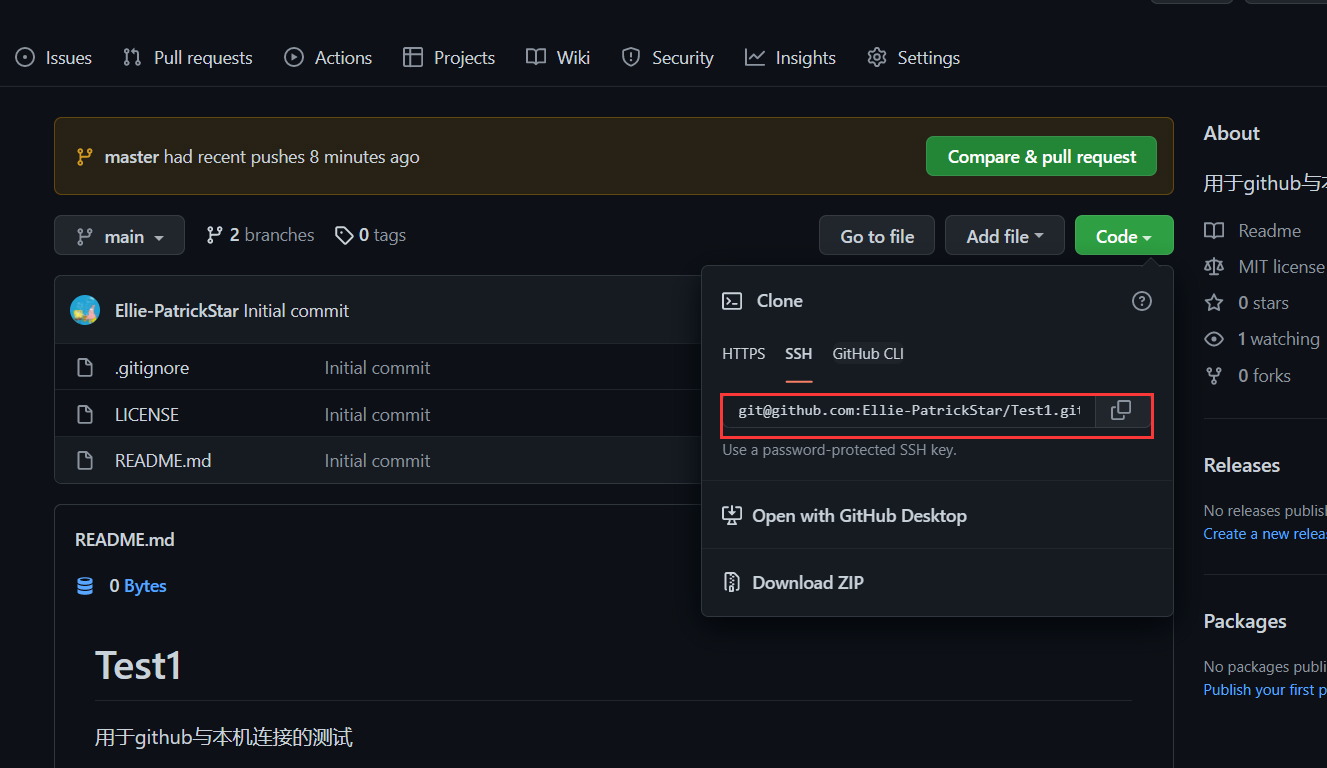Open the README.md file in list
The width and height of the screenshot is (1327, 768).
[x=163, y=461]
